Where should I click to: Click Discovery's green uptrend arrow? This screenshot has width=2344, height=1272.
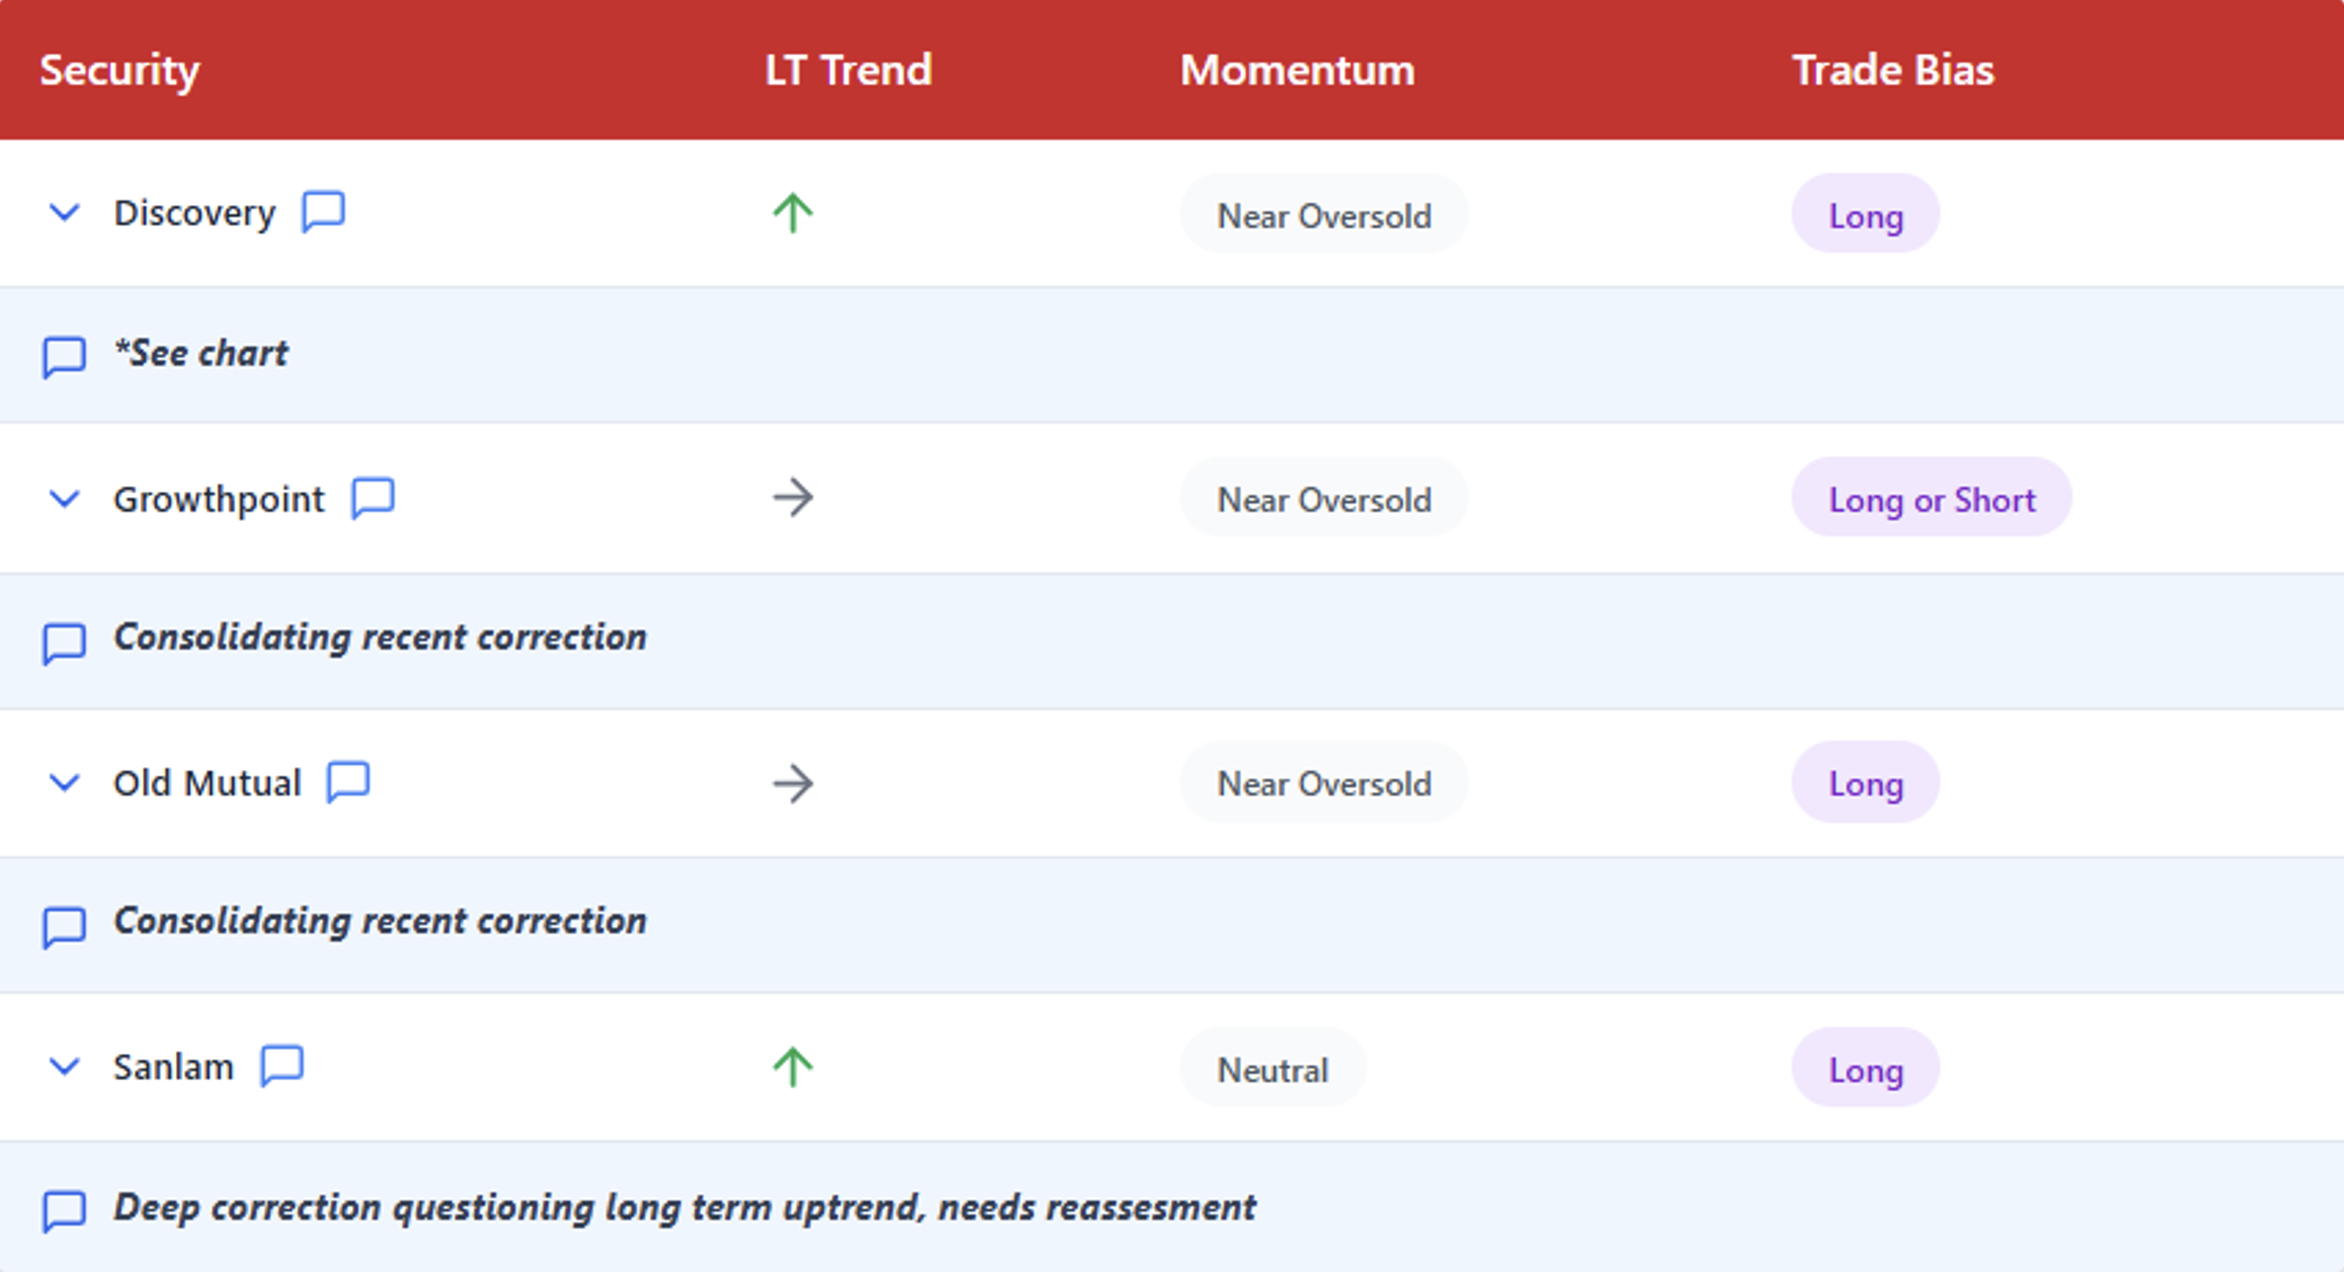(x=793, y=213)
